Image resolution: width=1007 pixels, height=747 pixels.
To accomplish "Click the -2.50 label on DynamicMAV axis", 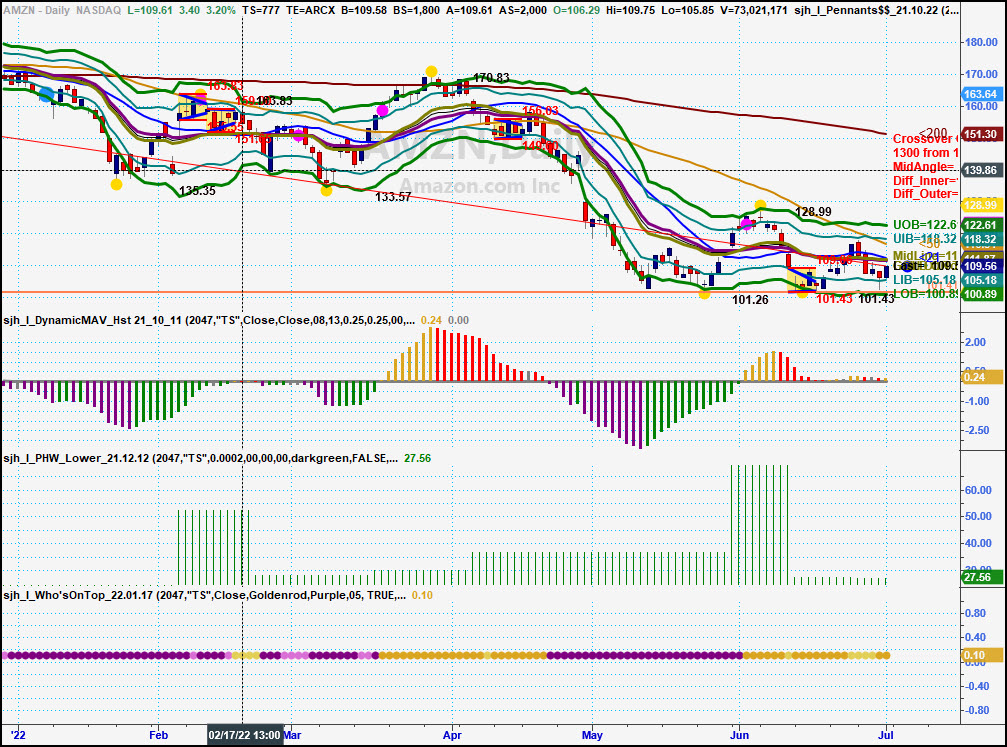I will (976, 430).
